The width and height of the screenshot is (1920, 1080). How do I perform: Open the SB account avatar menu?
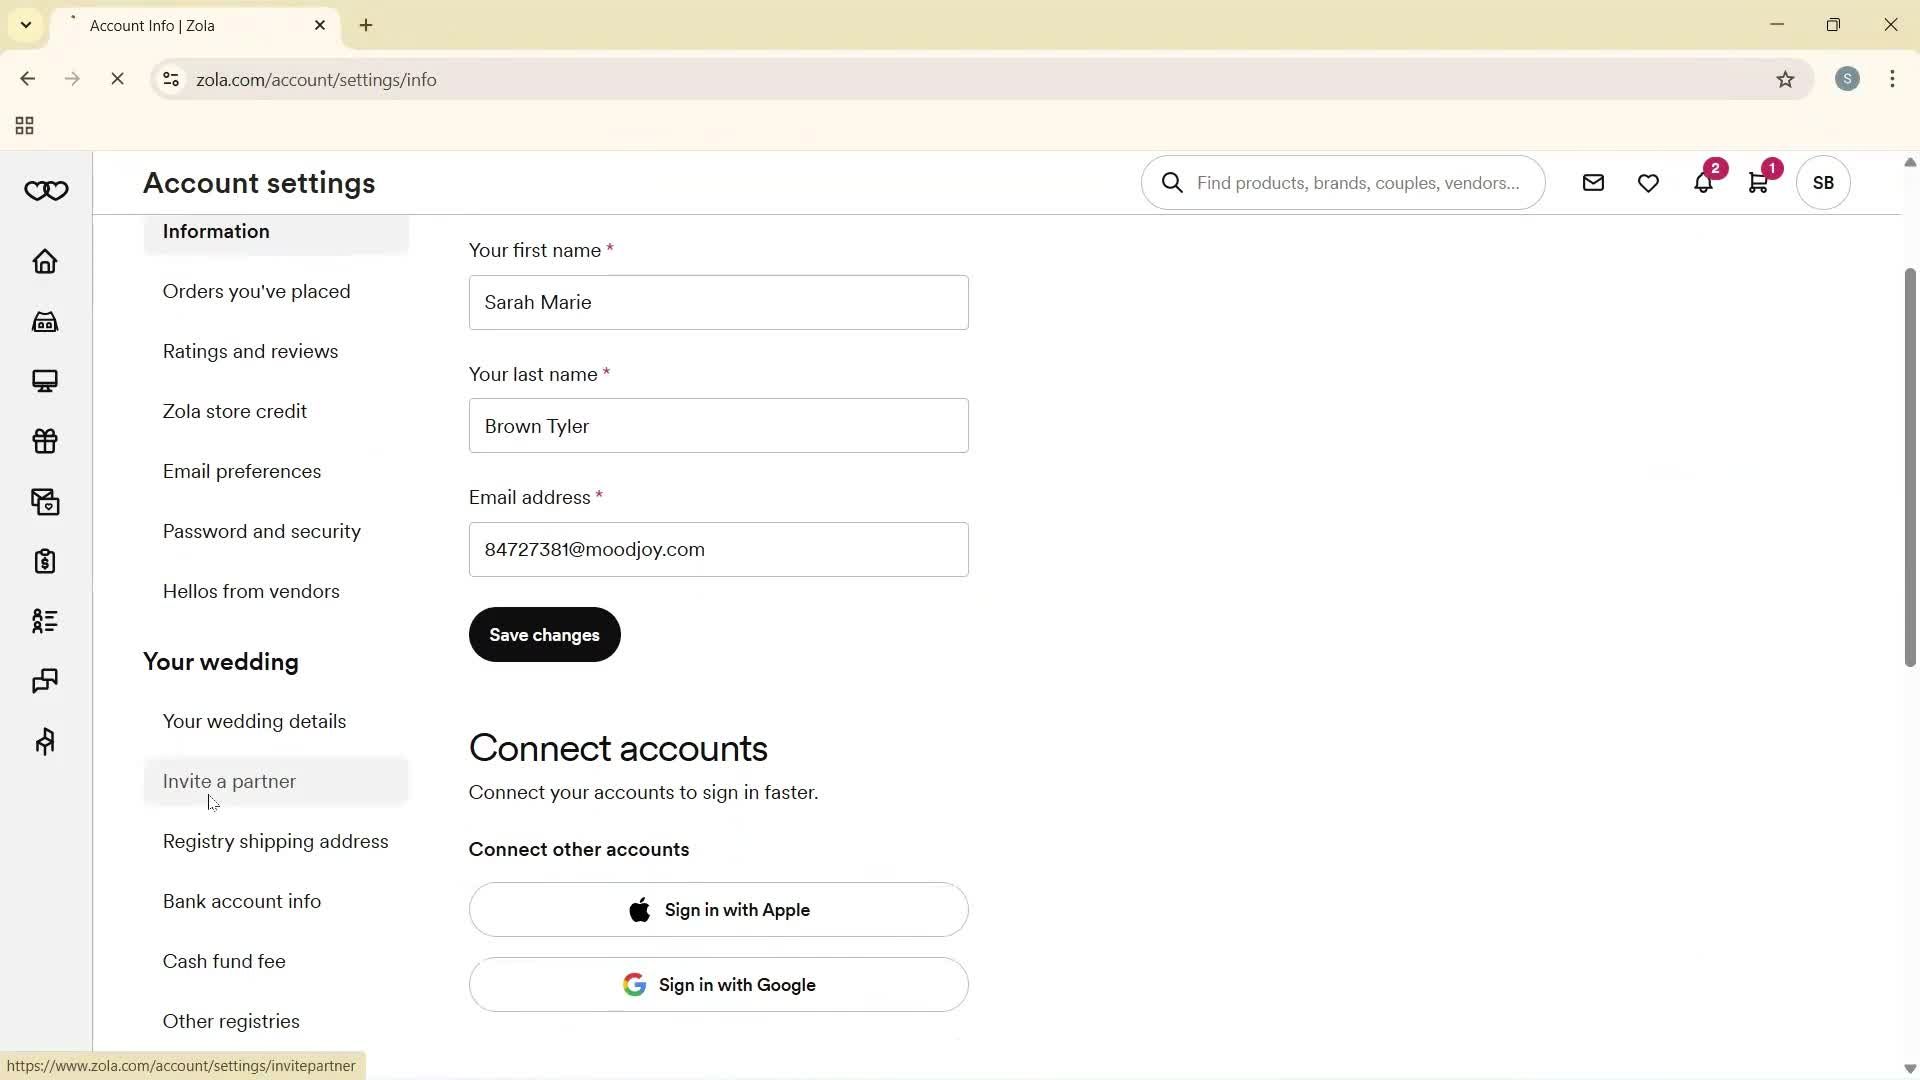[x=1822, y=183]
